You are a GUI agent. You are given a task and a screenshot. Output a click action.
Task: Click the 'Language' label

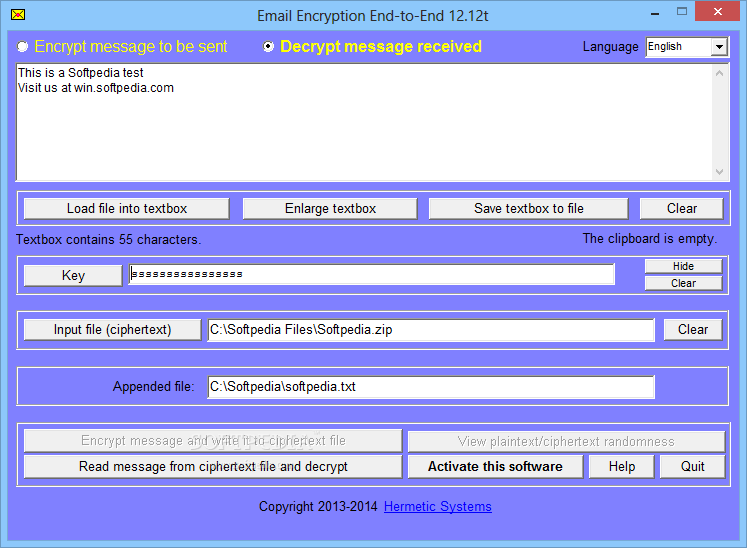tap(610, 47)
